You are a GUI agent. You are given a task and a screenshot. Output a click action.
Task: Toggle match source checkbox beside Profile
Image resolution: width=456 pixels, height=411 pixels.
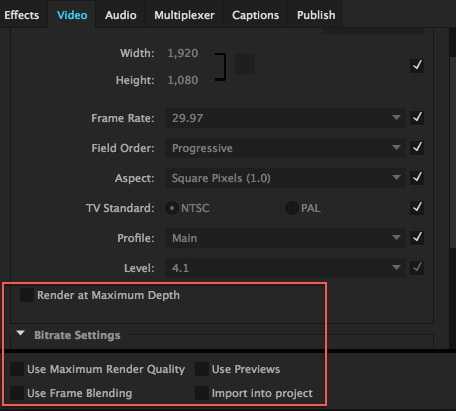pyautogui.click(x=417, y=237)
